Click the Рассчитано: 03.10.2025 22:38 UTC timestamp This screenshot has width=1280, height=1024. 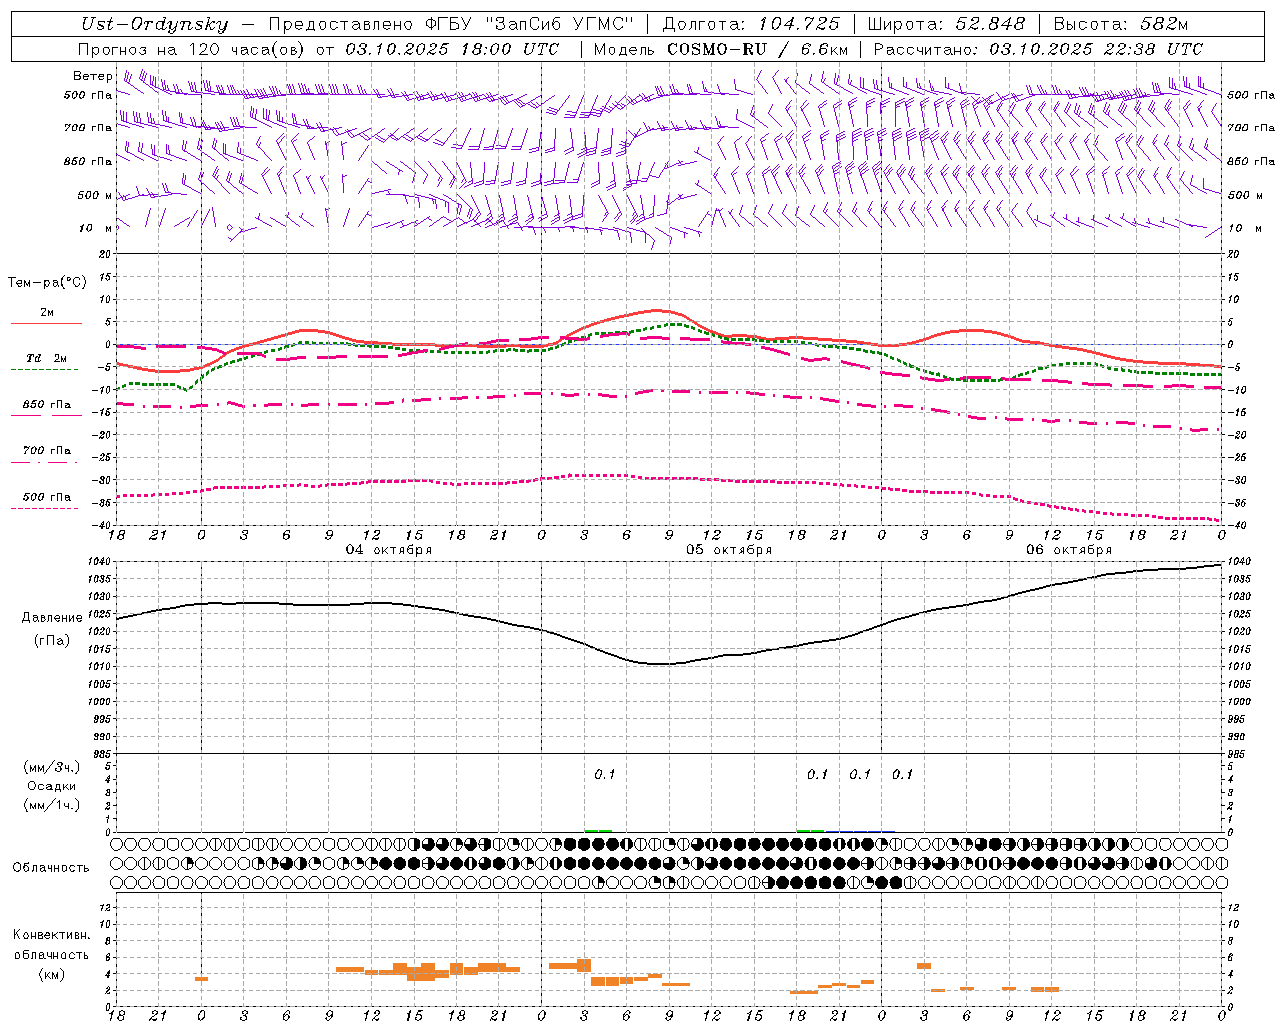(1038, 49)
